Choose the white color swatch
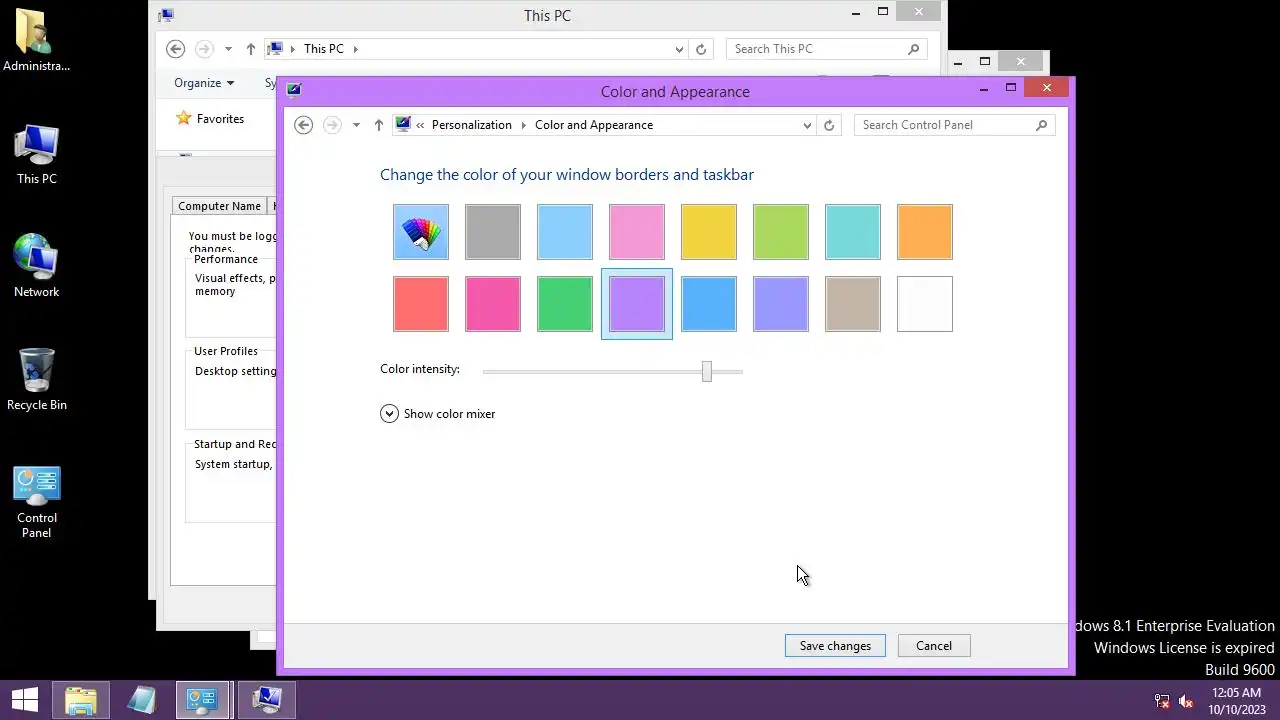 [925, 304]
